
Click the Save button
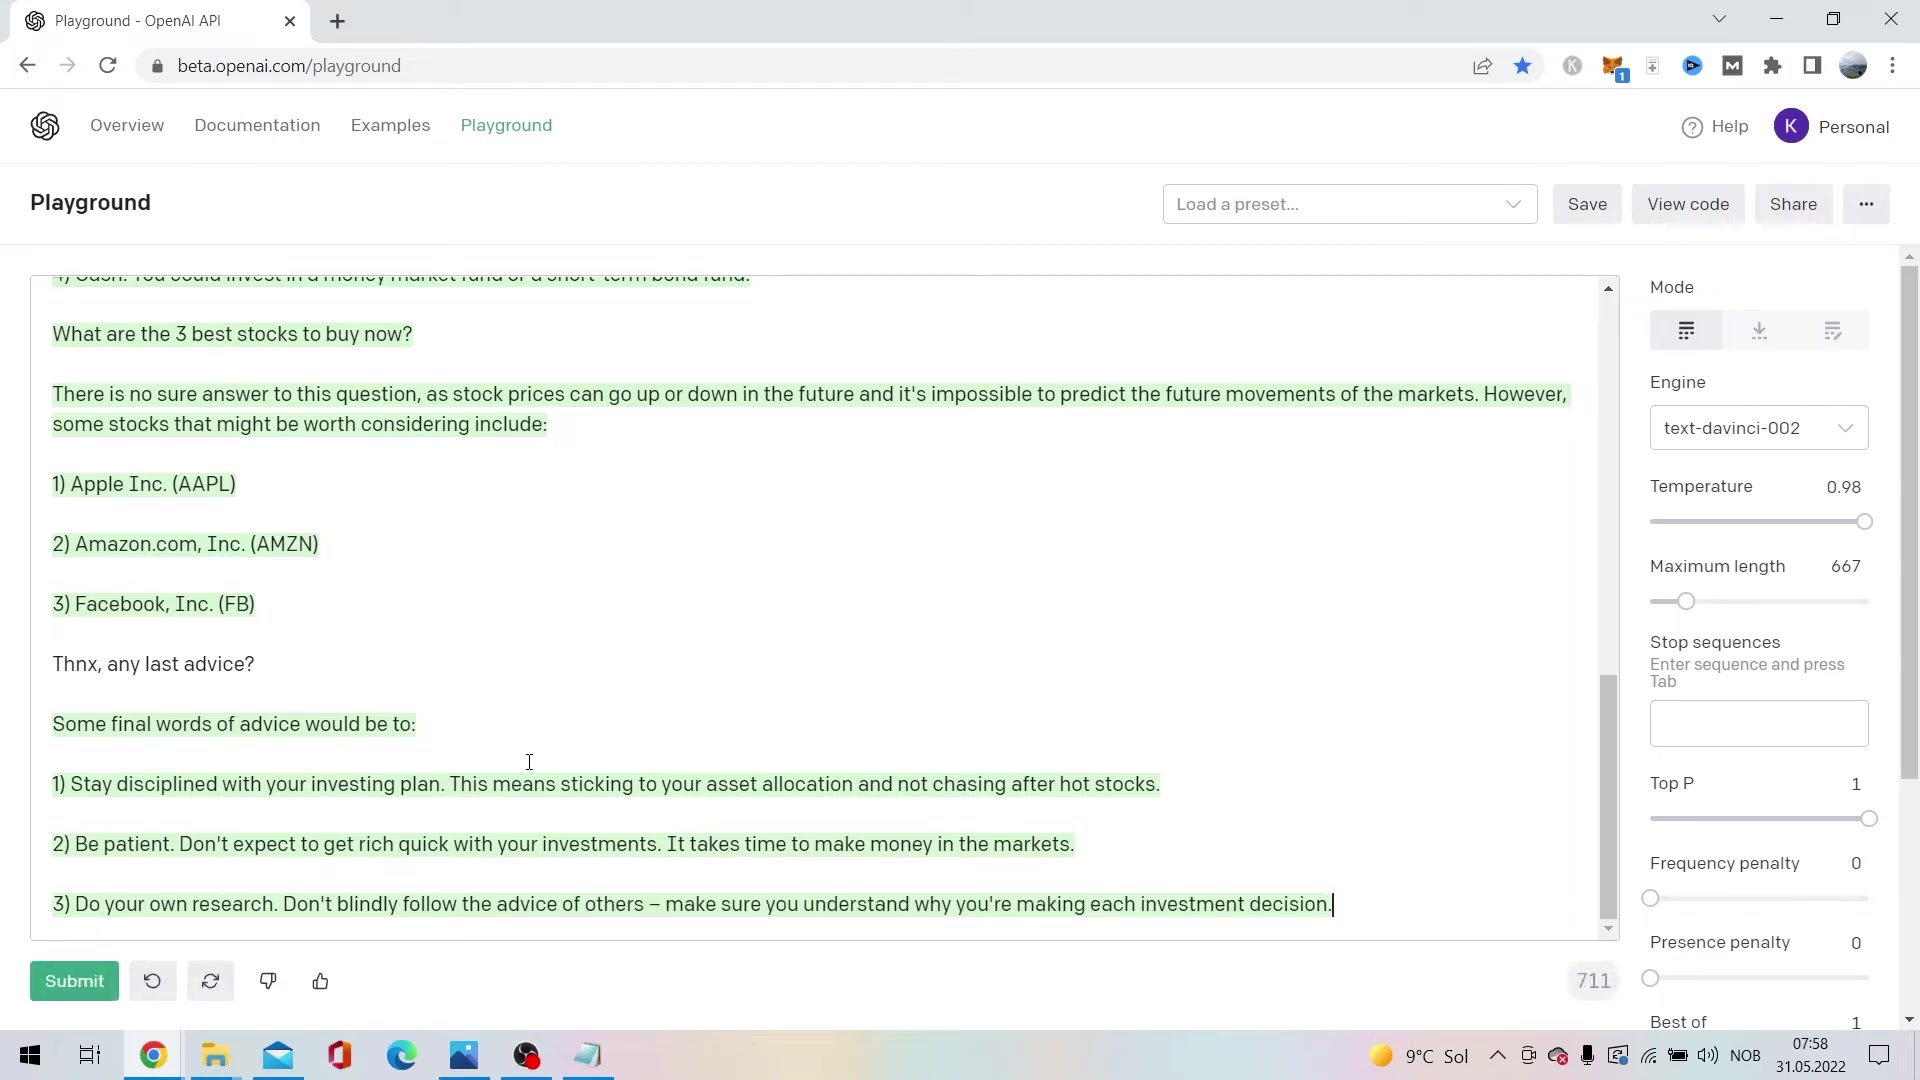(1587, 204)
